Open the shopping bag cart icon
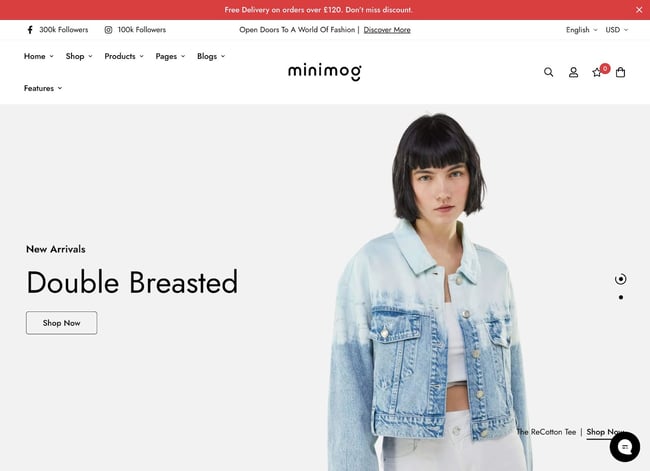 pos(621,72)
